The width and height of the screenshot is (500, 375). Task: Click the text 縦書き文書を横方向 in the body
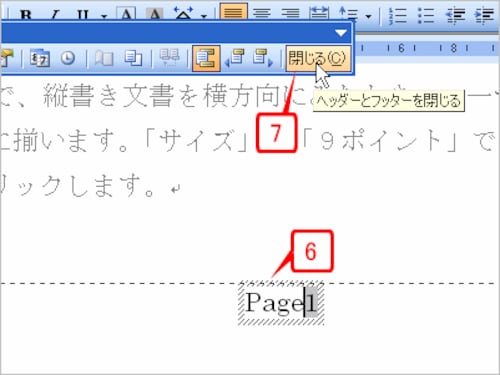[x=161, y=97]
